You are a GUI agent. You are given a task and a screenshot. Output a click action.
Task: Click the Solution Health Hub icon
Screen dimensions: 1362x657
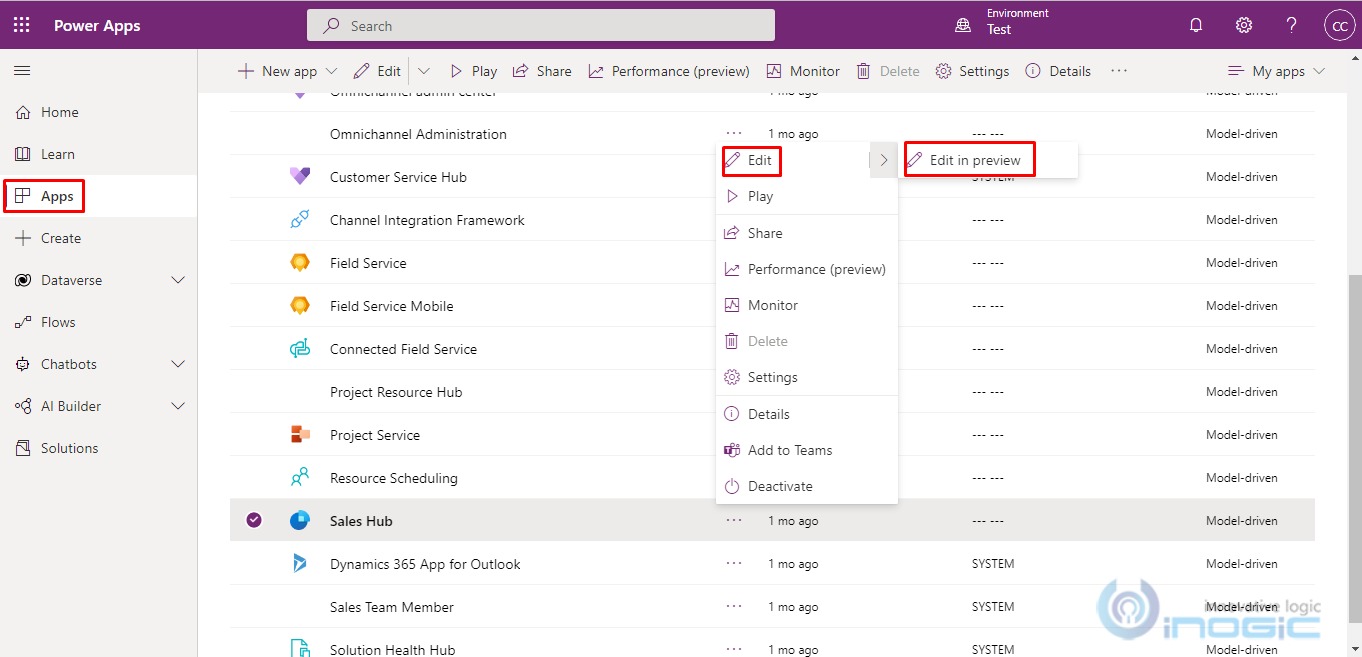(300, 649)
